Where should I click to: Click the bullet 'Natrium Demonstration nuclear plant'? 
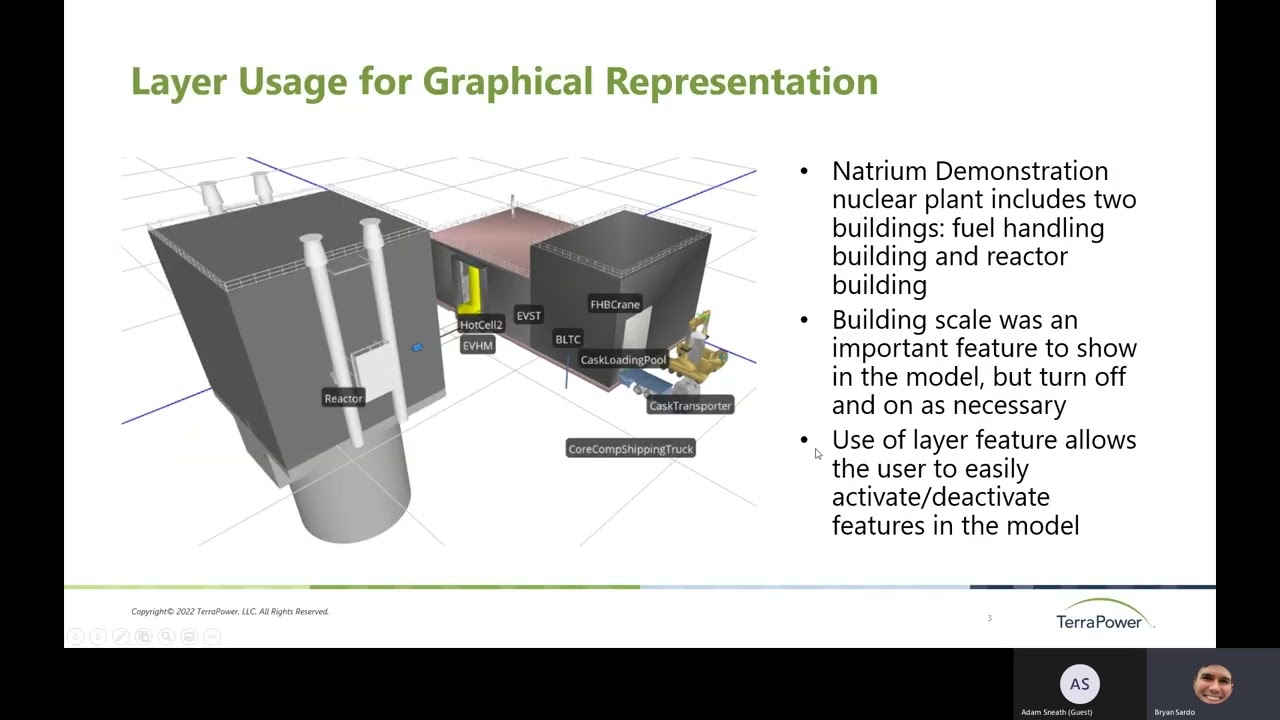click(984, 228)
